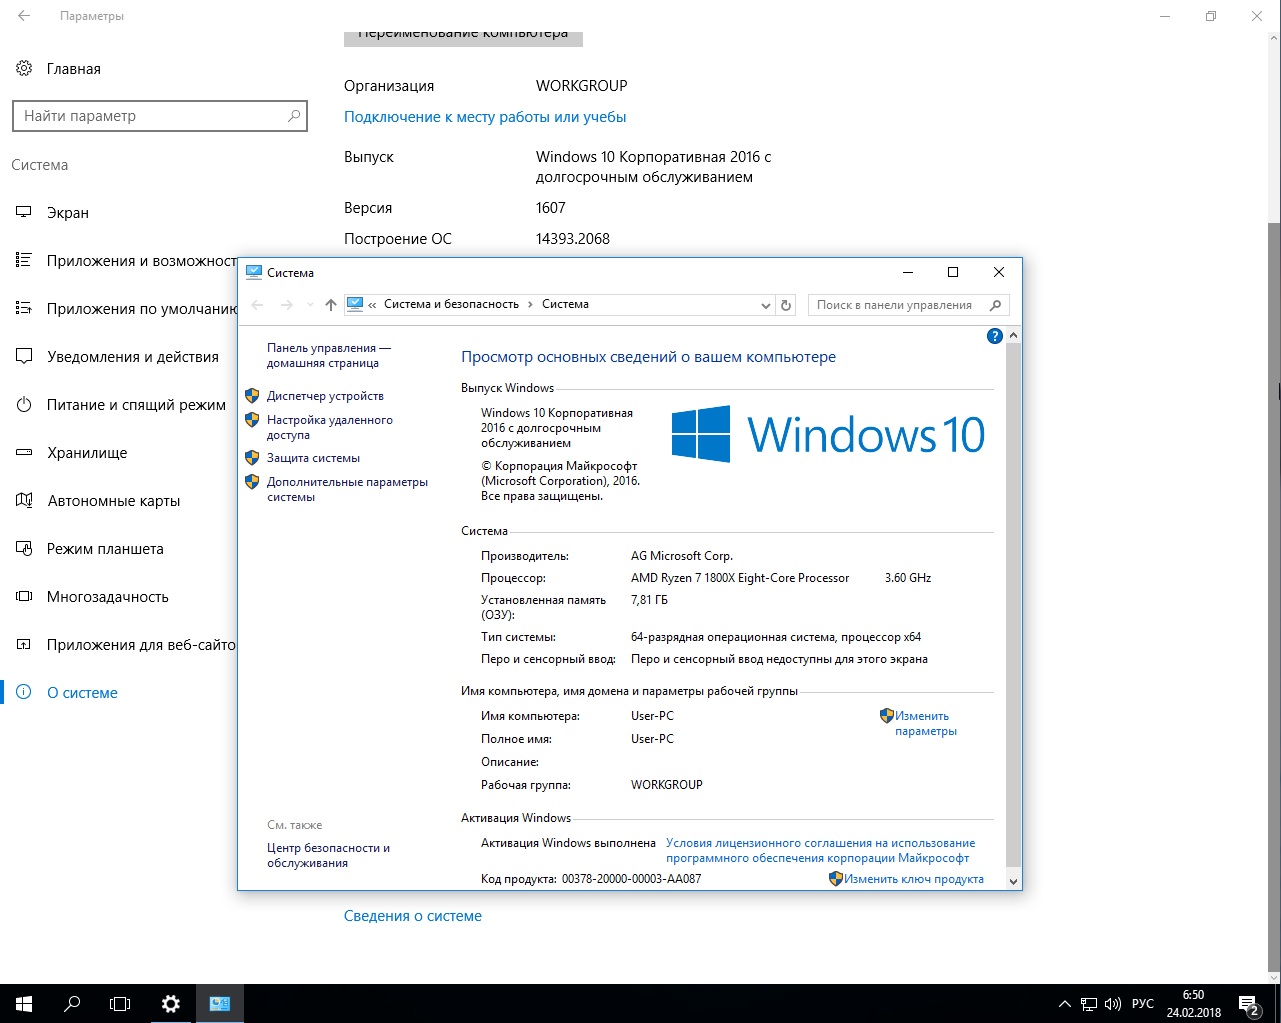Click the magnifier icon in Найти параметр box
The height and width of the screenshot is (1023, 1281).
coord(294,116)
